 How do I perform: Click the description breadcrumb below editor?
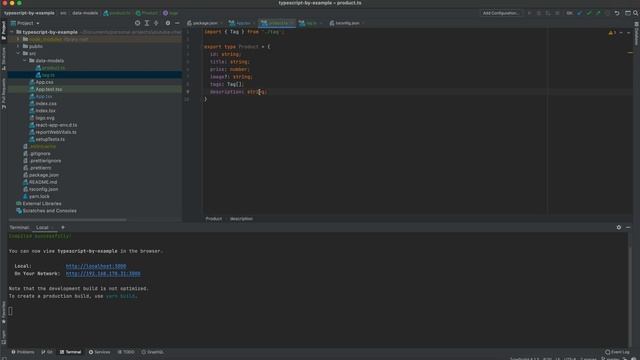(241, 219)
